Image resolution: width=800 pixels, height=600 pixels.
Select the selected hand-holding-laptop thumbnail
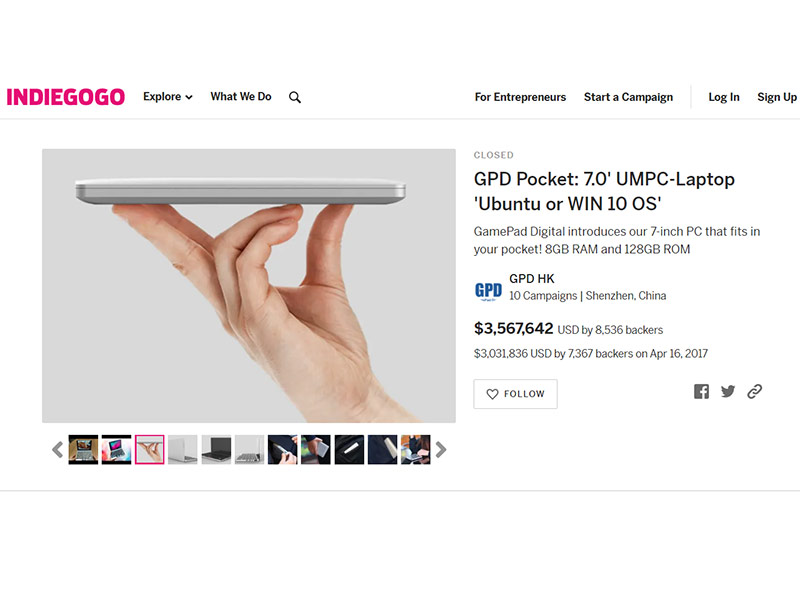tap(149, 449)
